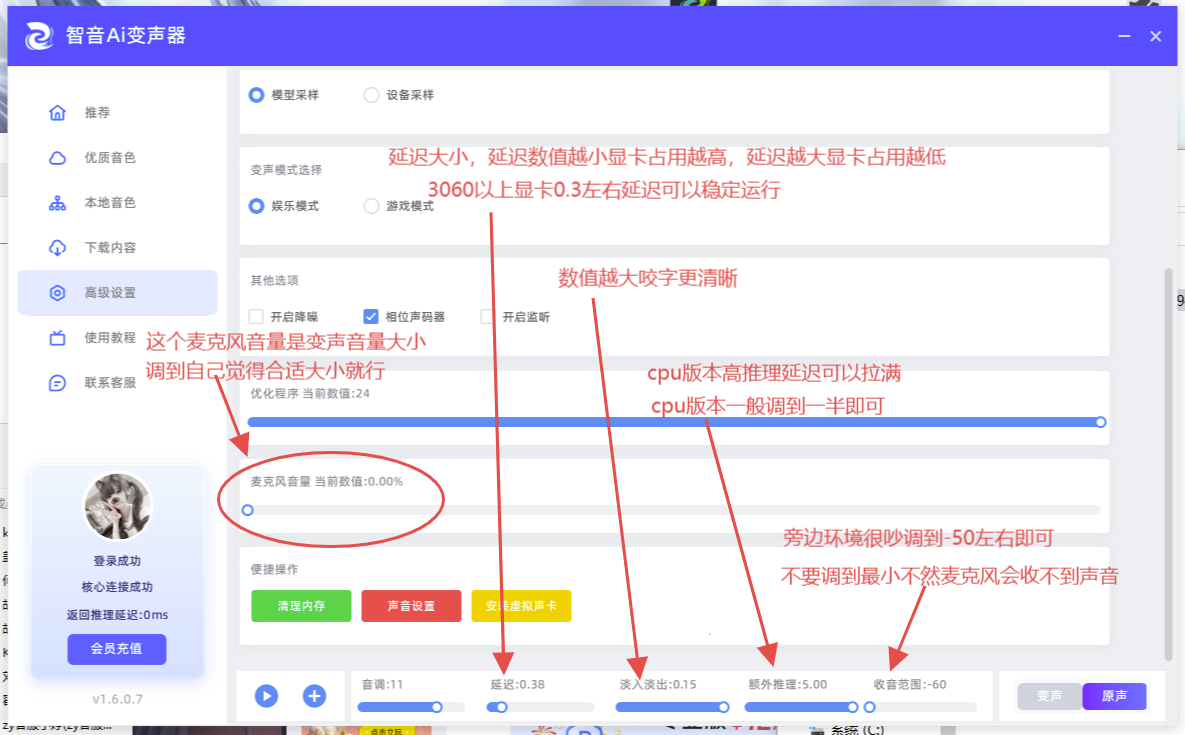Toggle the 相位声码器 checkbox
This screenshot has height=735, width=1185.
(371, 317)
